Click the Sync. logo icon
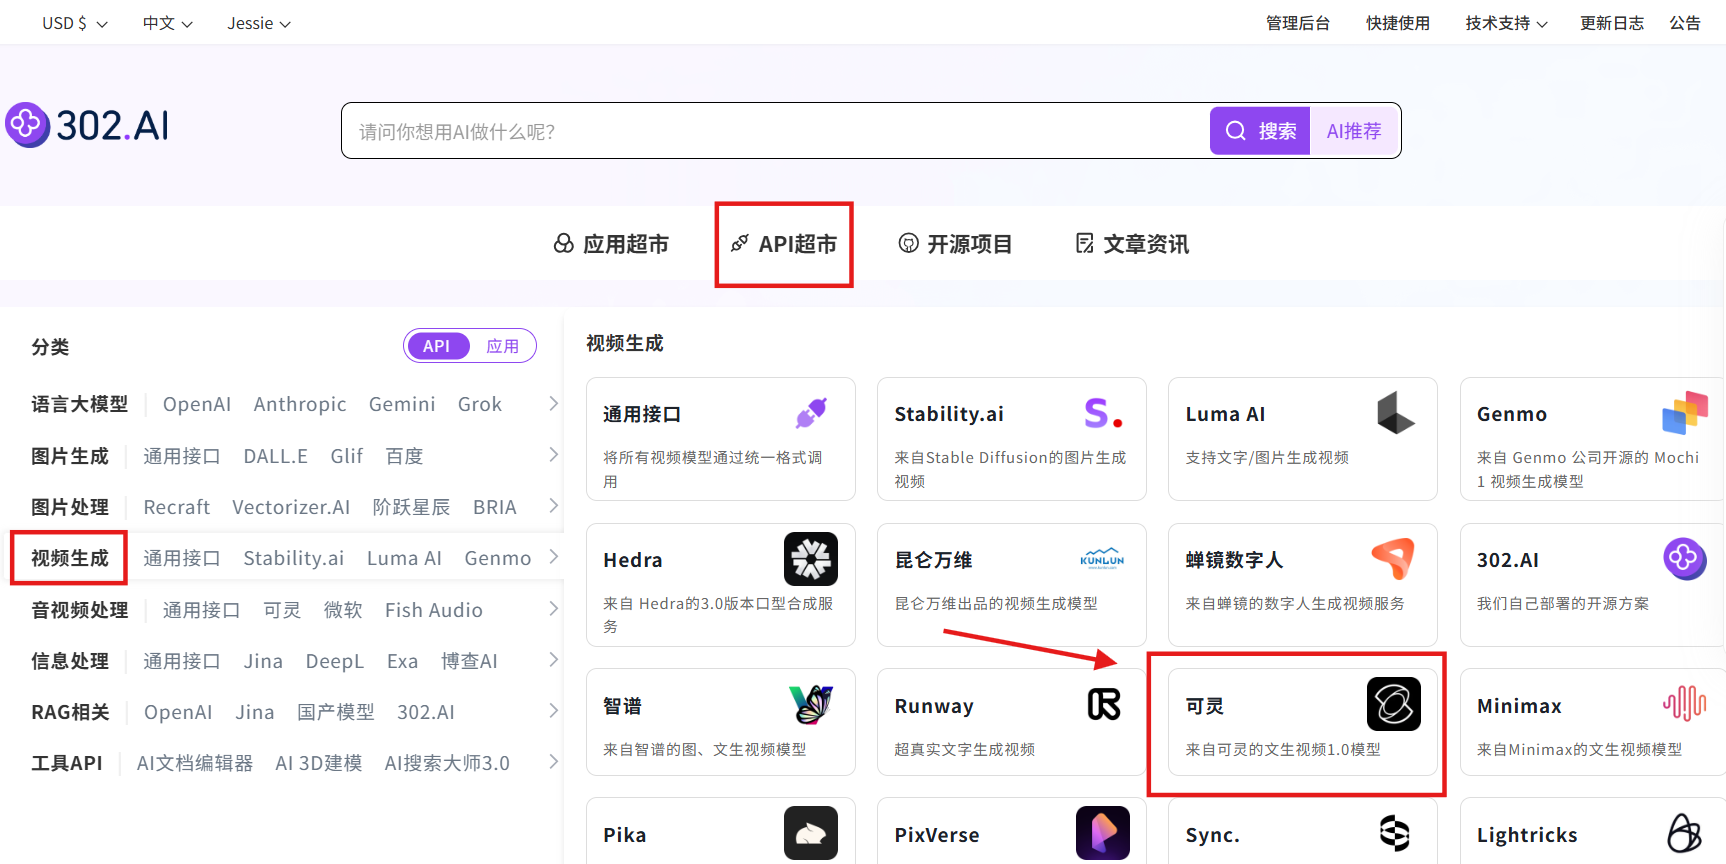The width and height of the screenshot is (1726, 864). click(1394, 833)
